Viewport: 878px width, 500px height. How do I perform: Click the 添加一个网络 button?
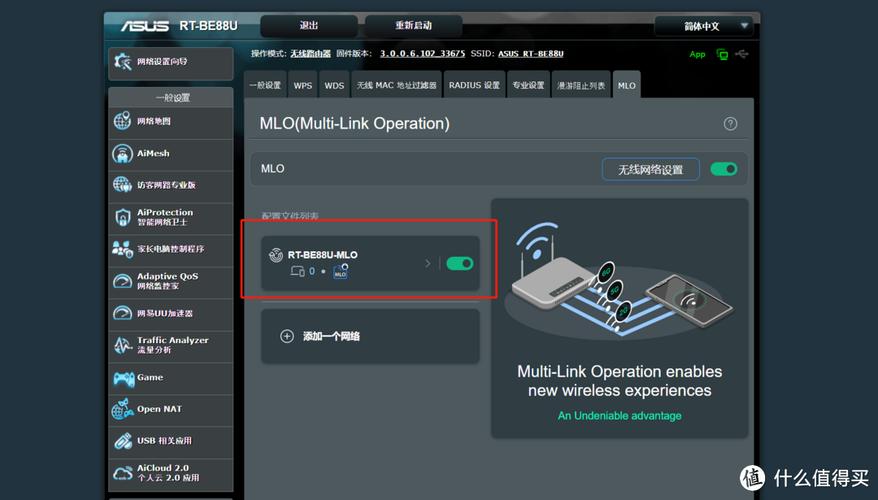pos(370,336)
